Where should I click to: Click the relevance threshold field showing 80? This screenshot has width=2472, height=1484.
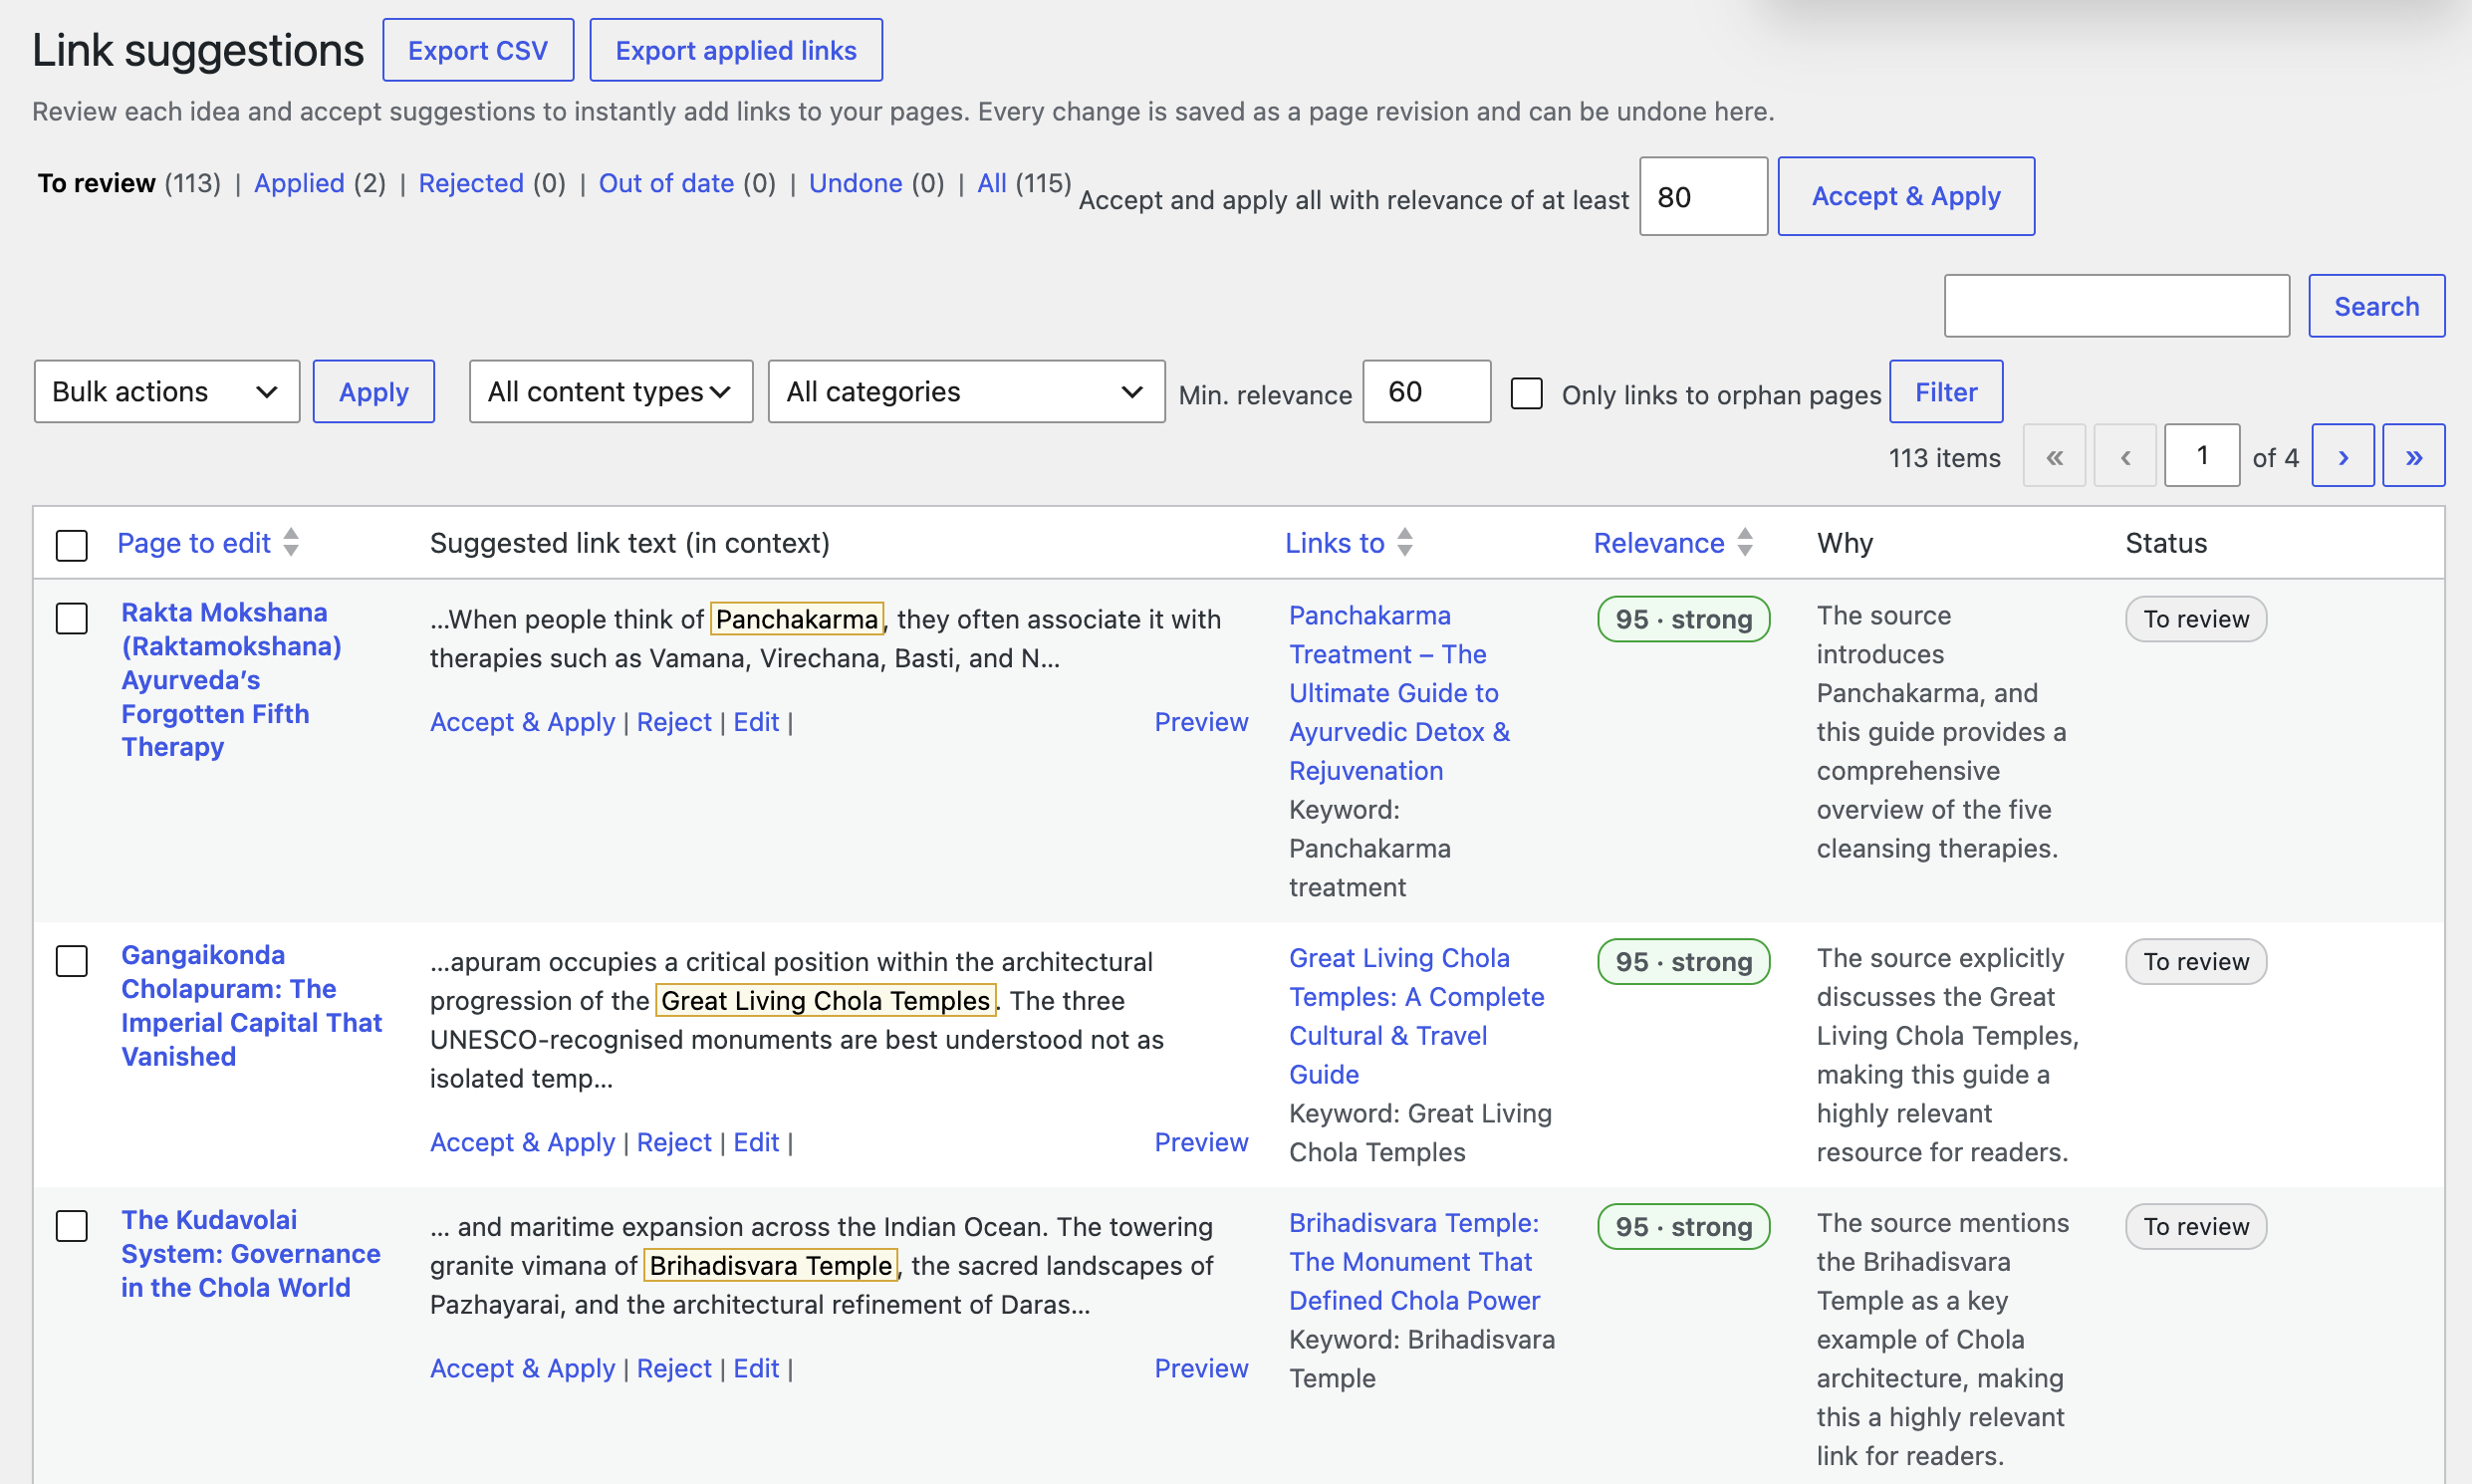1704,196
